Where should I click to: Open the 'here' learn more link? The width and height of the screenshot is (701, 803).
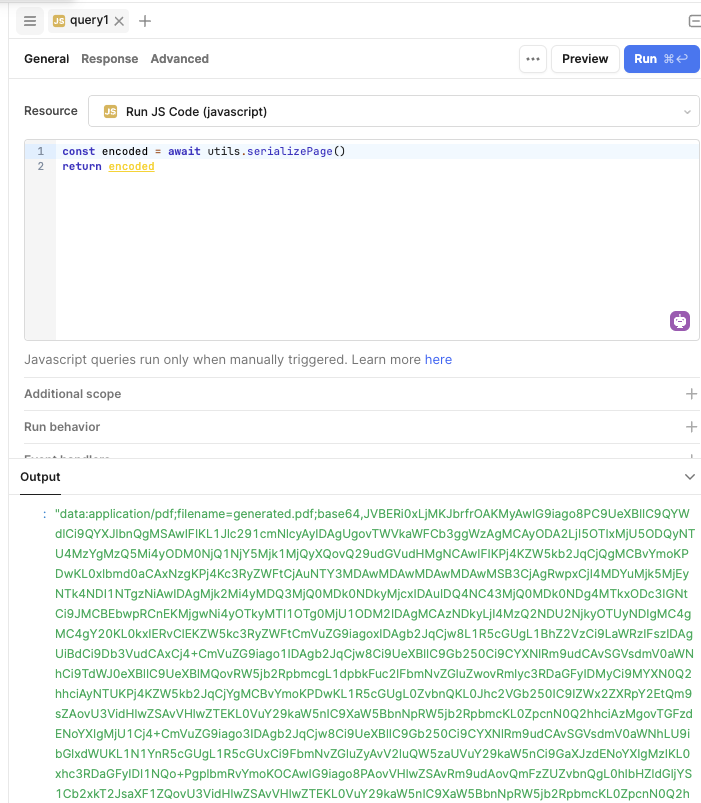tap(438, 360)
